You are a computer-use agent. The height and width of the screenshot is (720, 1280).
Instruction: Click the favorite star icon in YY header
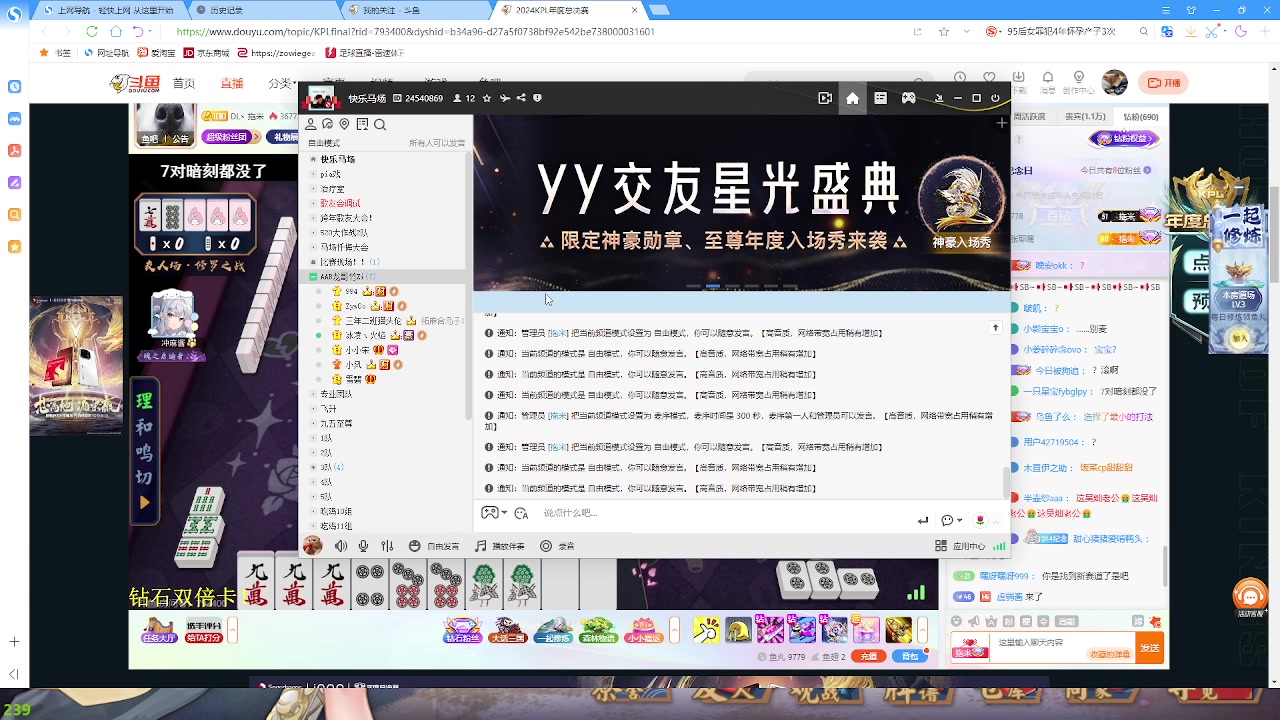pyautogui.click(x=487, y=98)
